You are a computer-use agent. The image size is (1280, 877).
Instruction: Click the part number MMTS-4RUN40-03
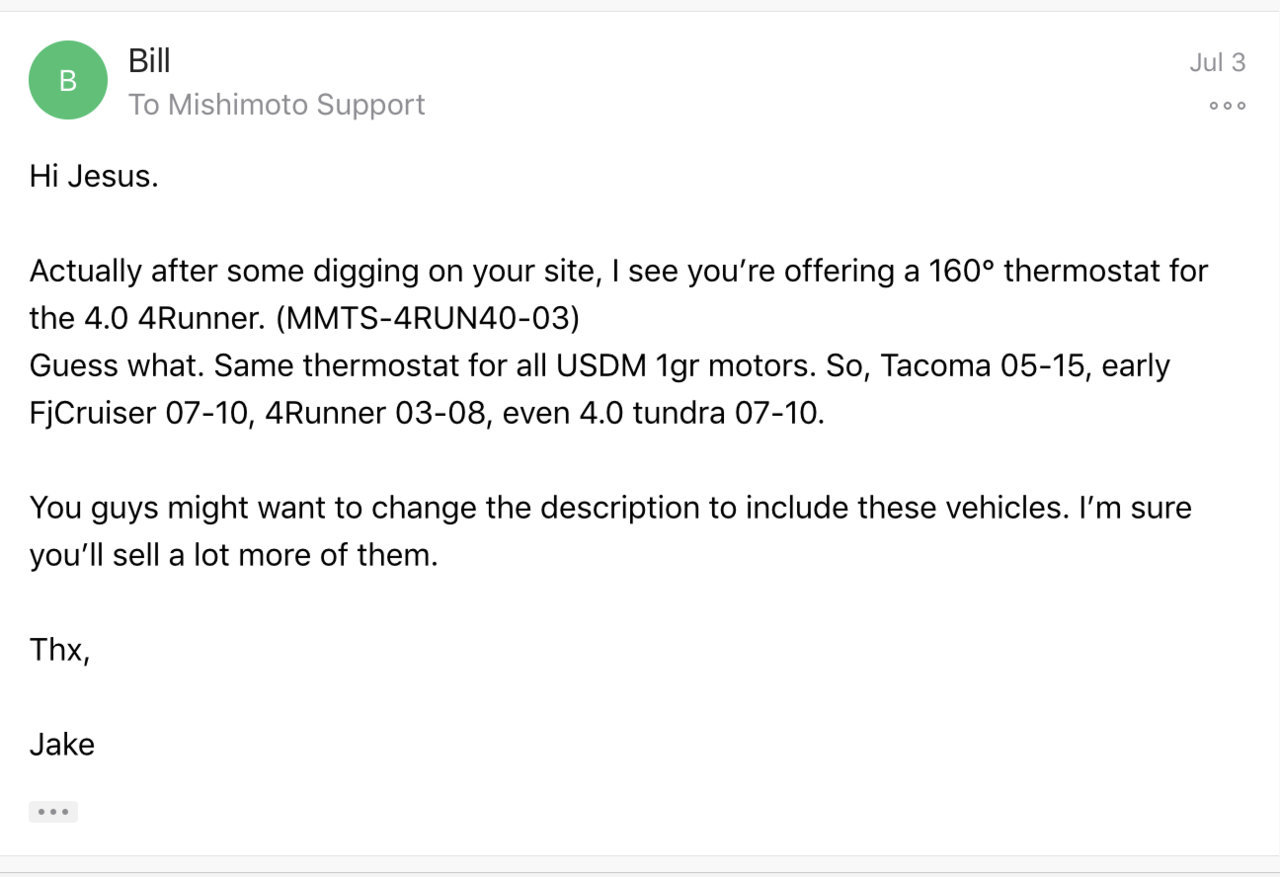(x=427, y=318)
